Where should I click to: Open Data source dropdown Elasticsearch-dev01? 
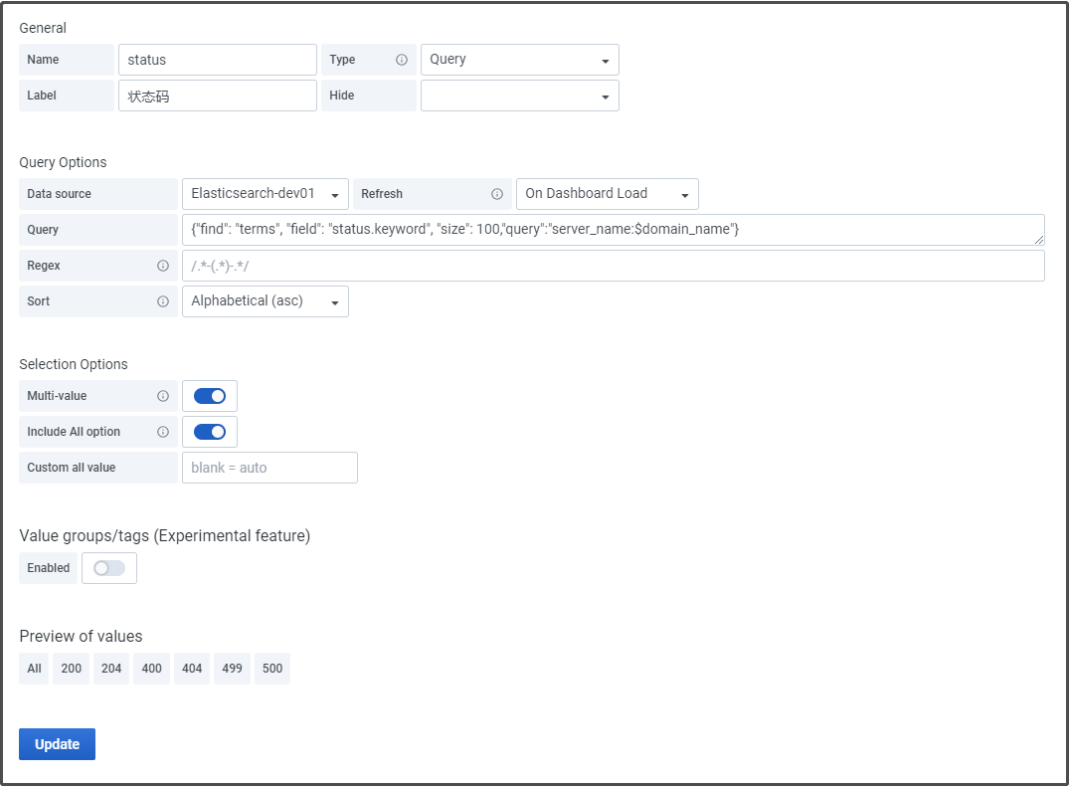(265, 194)
